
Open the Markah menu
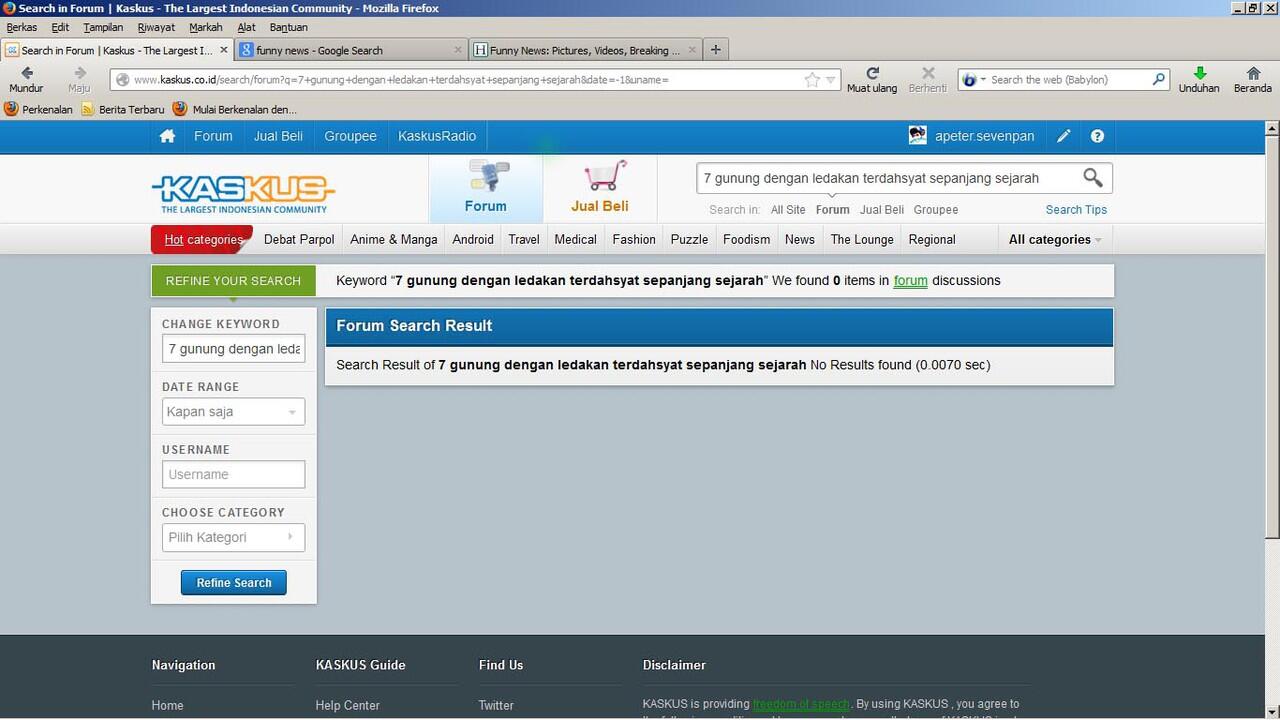point(206,27)
